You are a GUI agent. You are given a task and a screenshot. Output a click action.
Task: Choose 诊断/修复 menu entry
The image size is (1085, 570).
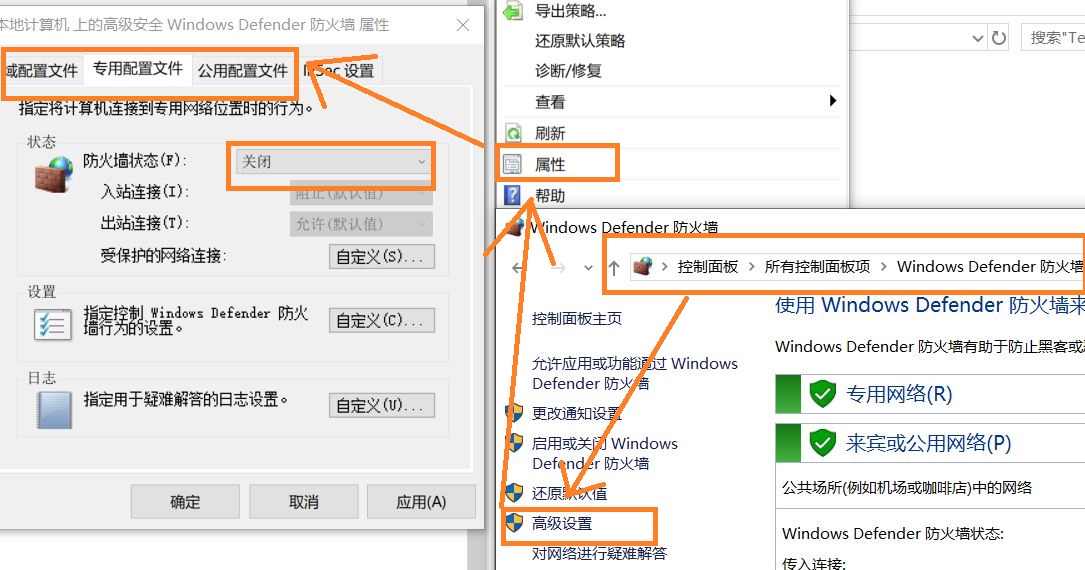(568, 71)
